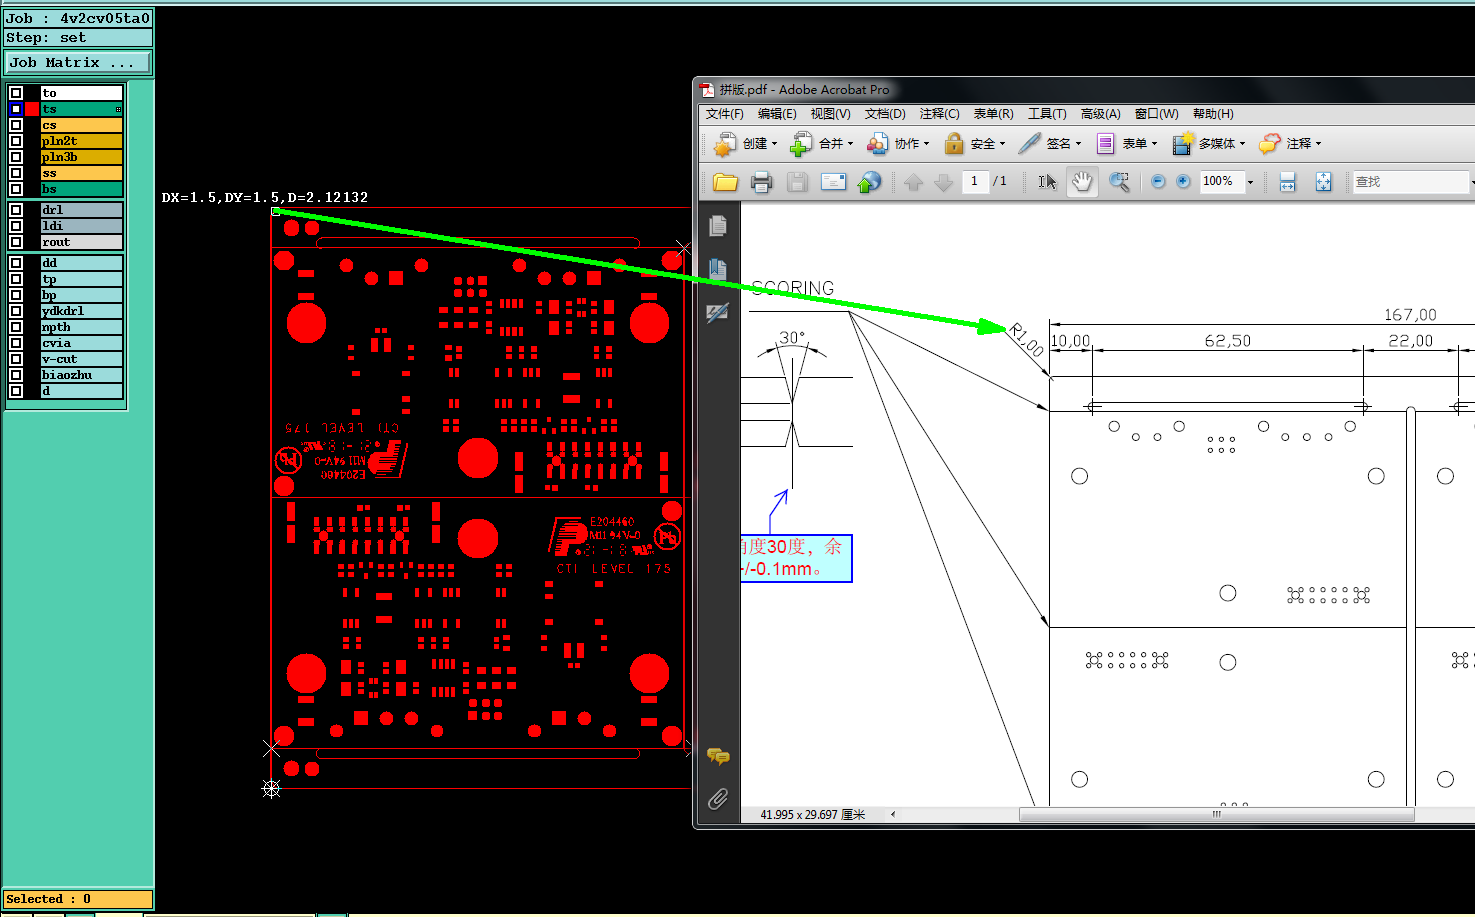The width and height of the screenshot is (1475, 917).
Task: Open 文件(F) menu in Acrobat
Action: (724, 114)
